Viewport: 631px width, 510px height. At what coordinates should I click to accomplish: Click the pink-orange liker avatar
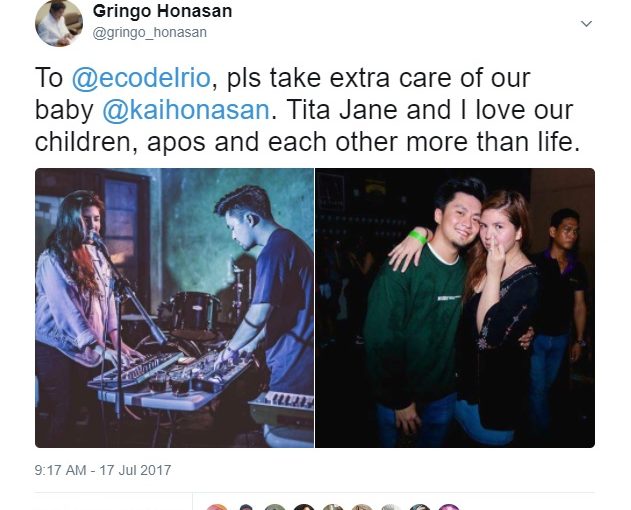[x=217, y=507]
